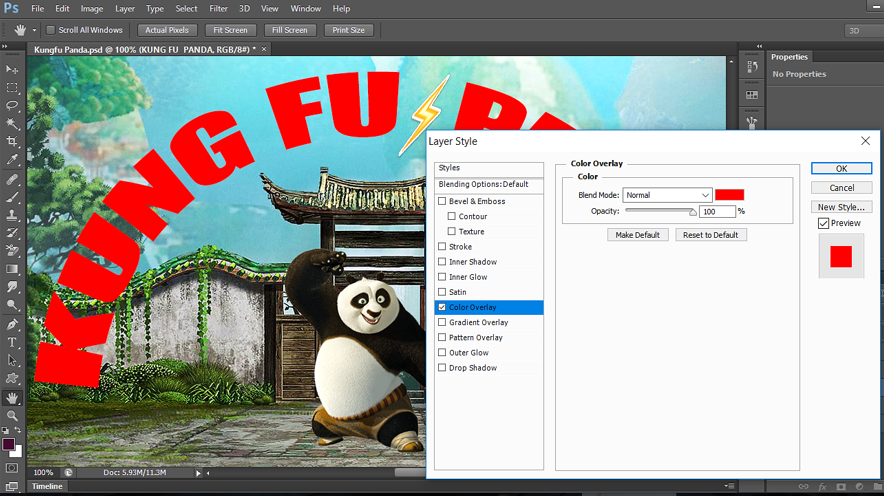884x496 pixels.
Task: Select the Dodge tool
Action: tap(12, 305)
